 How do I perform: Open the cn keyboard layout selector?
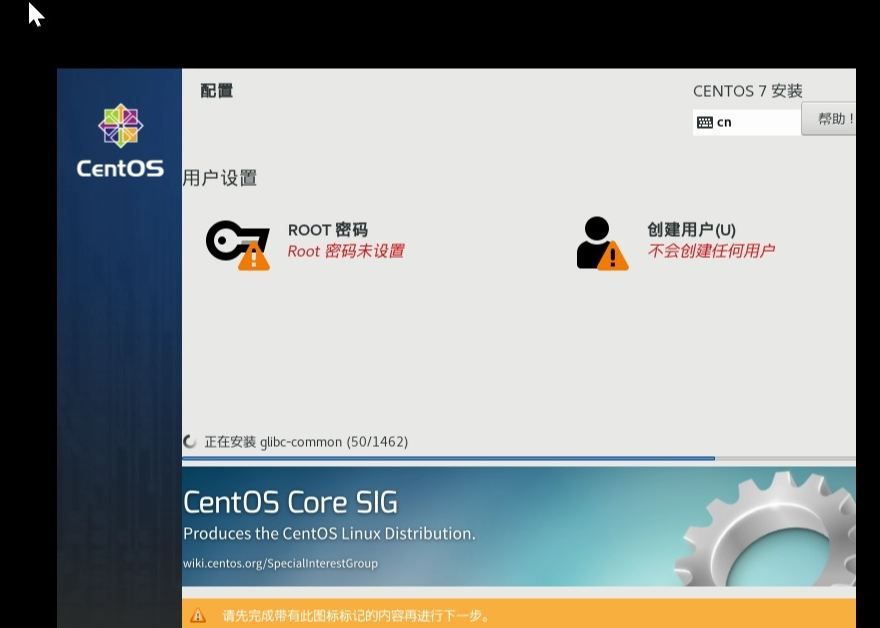click(746, 122)
